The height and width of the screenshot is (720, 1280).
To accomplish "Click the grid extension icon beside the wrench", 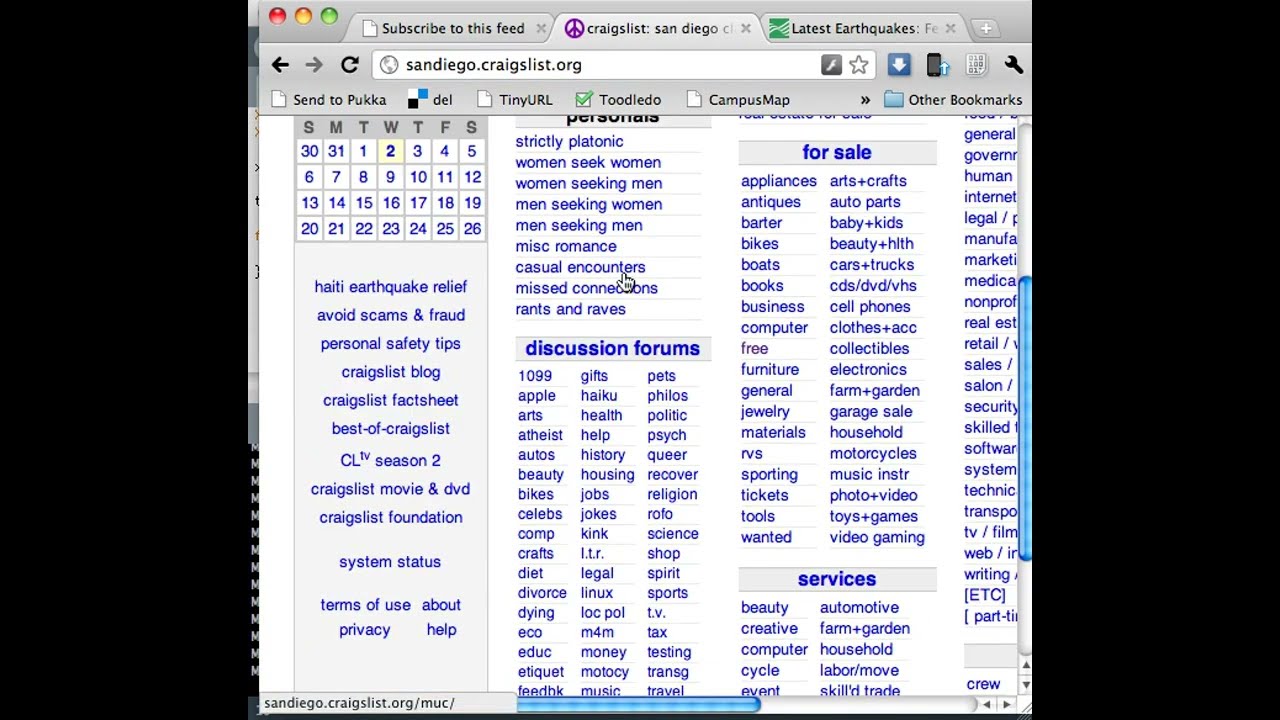I will (976, 65).
